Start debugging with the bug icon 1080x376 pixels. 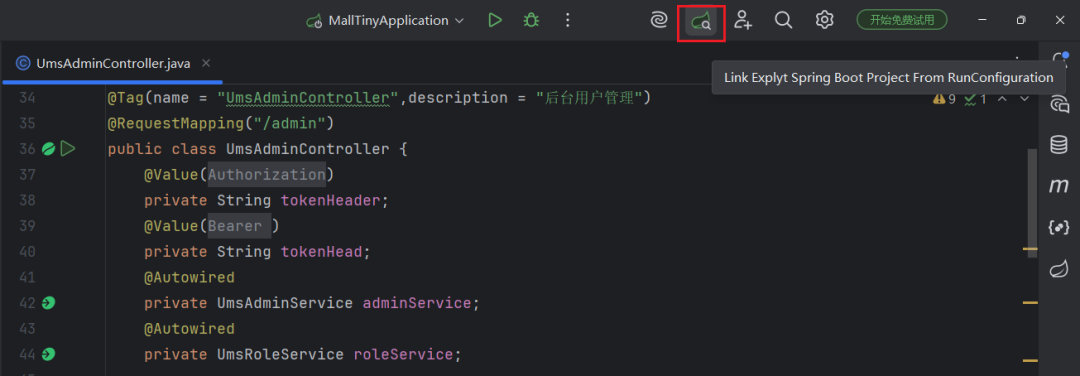[530, 21]
